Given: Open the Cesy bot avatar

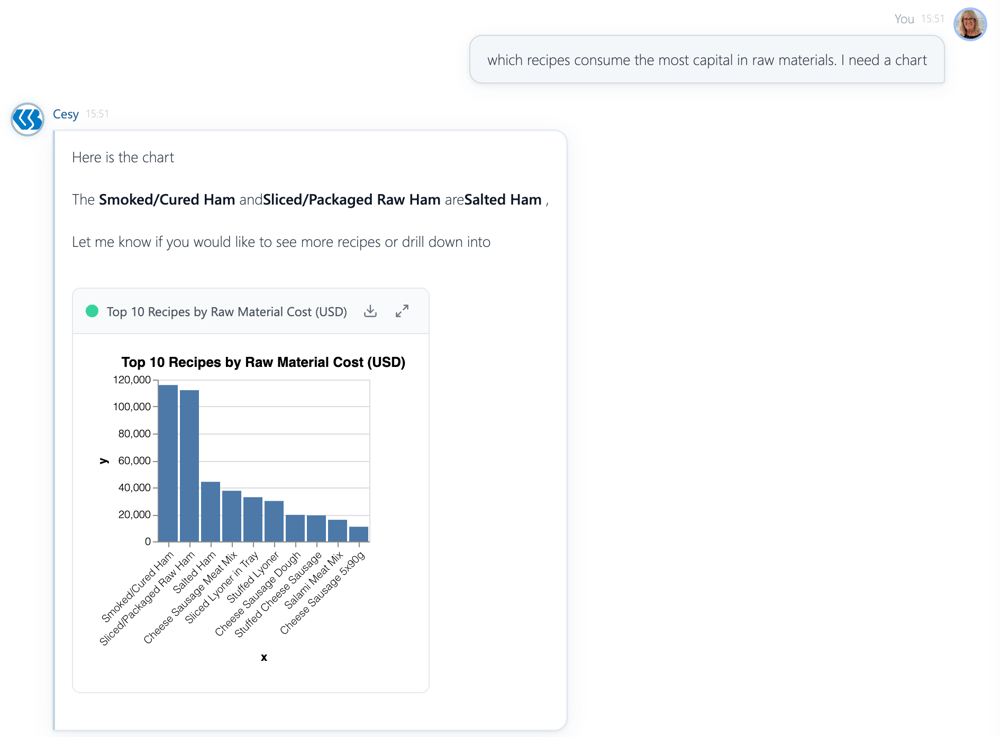Looking at the screenshot, I should point(27,119).
